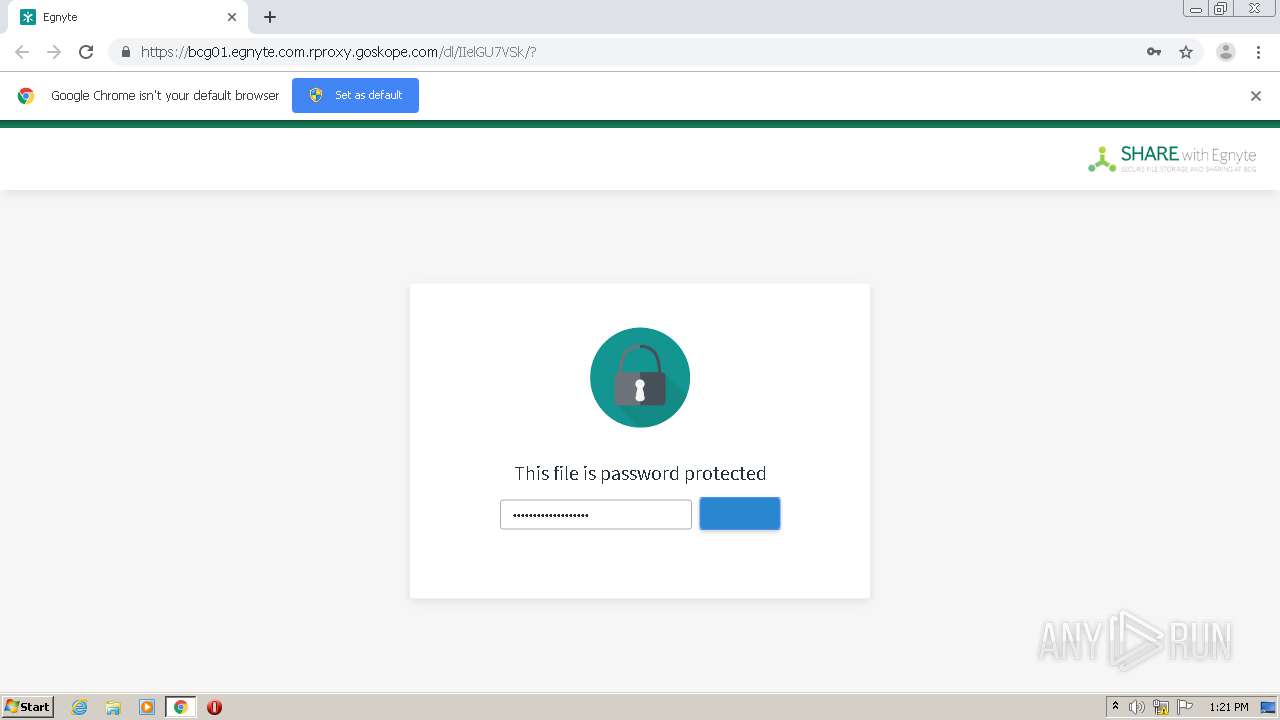Image resolution: width=1280 pixels, height=720 pixels.
Task: Minimize the Chrome window
Action: pyautogui.click(x=1196, y=9)
